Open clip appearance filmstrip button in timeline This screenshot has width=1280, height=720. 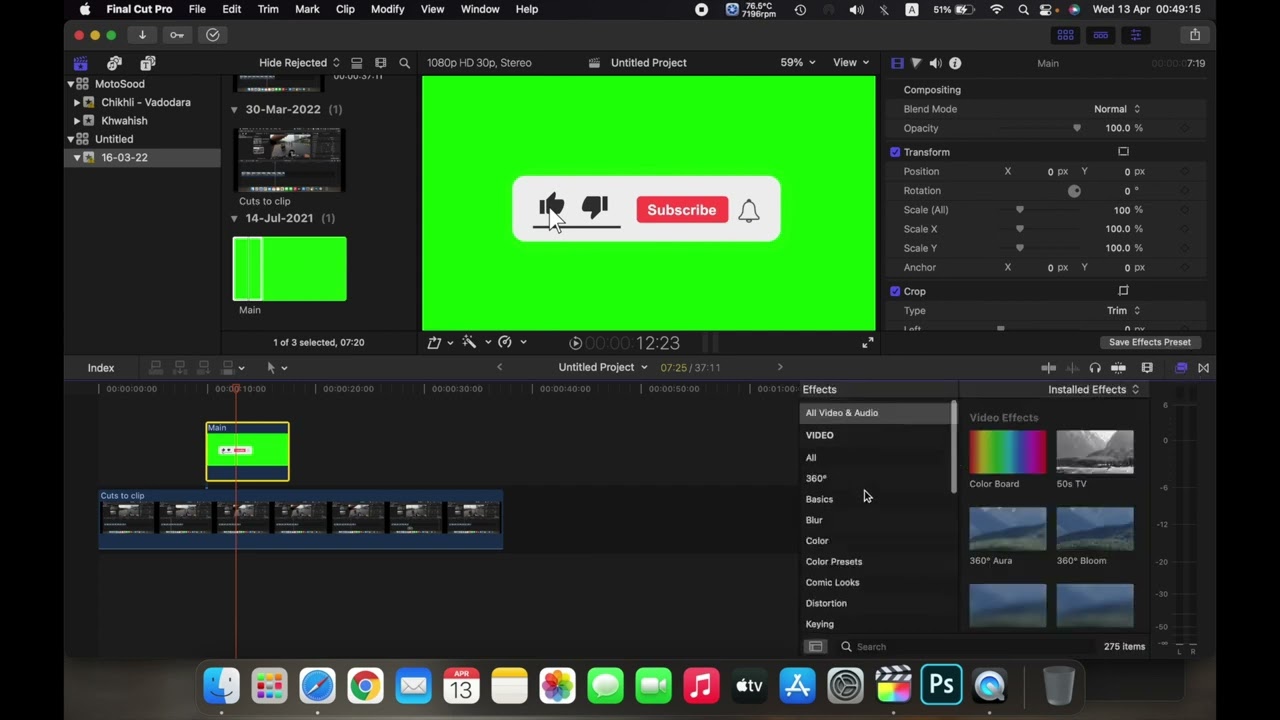point(1147,368)
